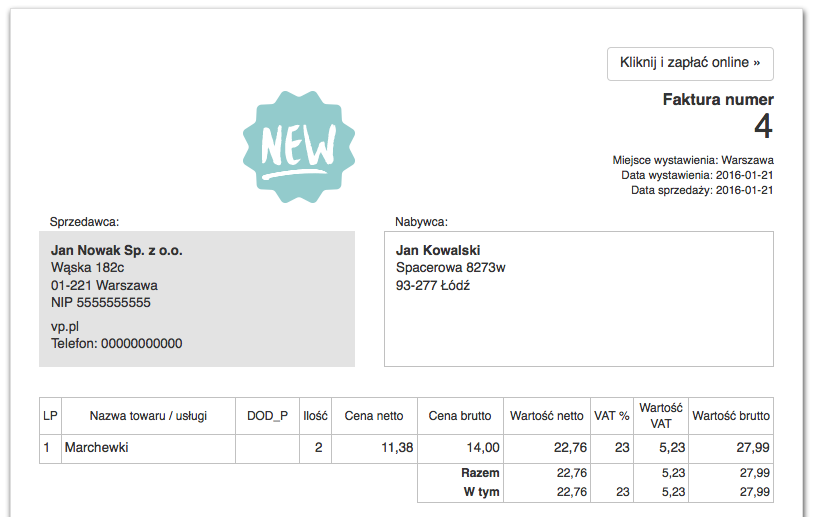The height and width of the screenshot is (517, 815).
Task: Click the Marchewki item row name
Action: 96,448
